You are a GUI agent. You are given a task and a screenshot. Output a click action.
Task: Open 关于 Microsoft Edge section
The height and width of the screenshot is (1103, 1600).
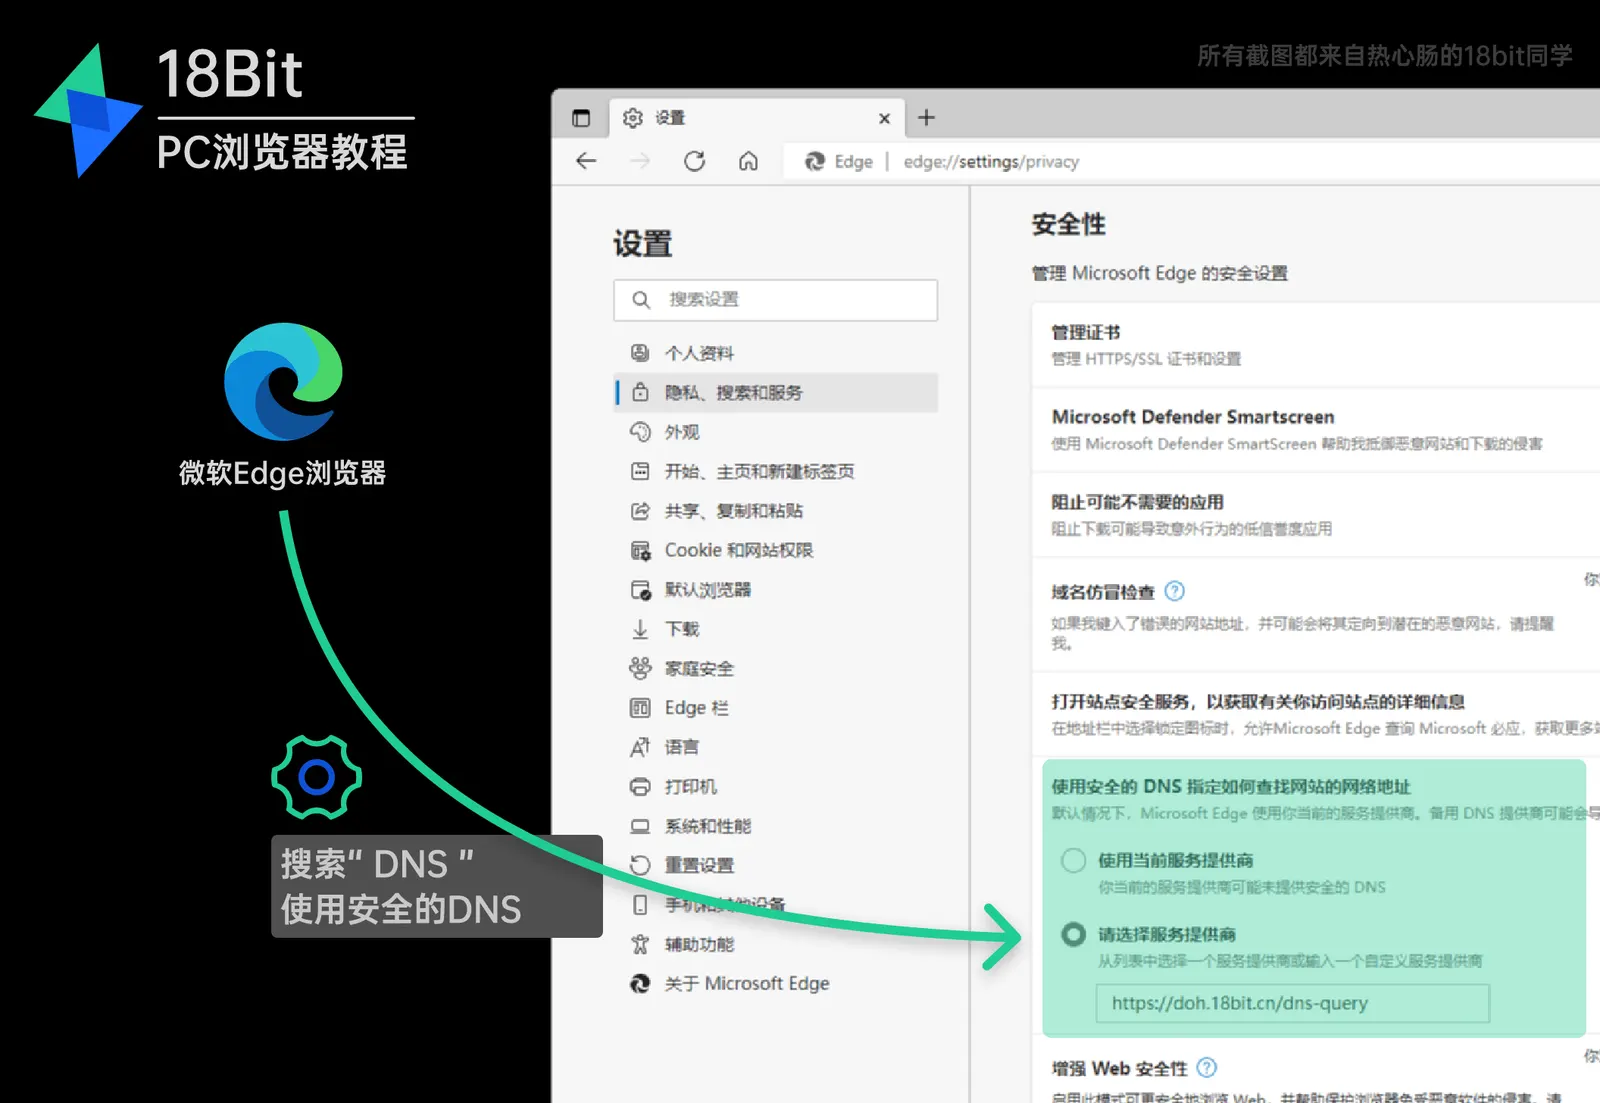pyautogui.click(x=776, y=984)
